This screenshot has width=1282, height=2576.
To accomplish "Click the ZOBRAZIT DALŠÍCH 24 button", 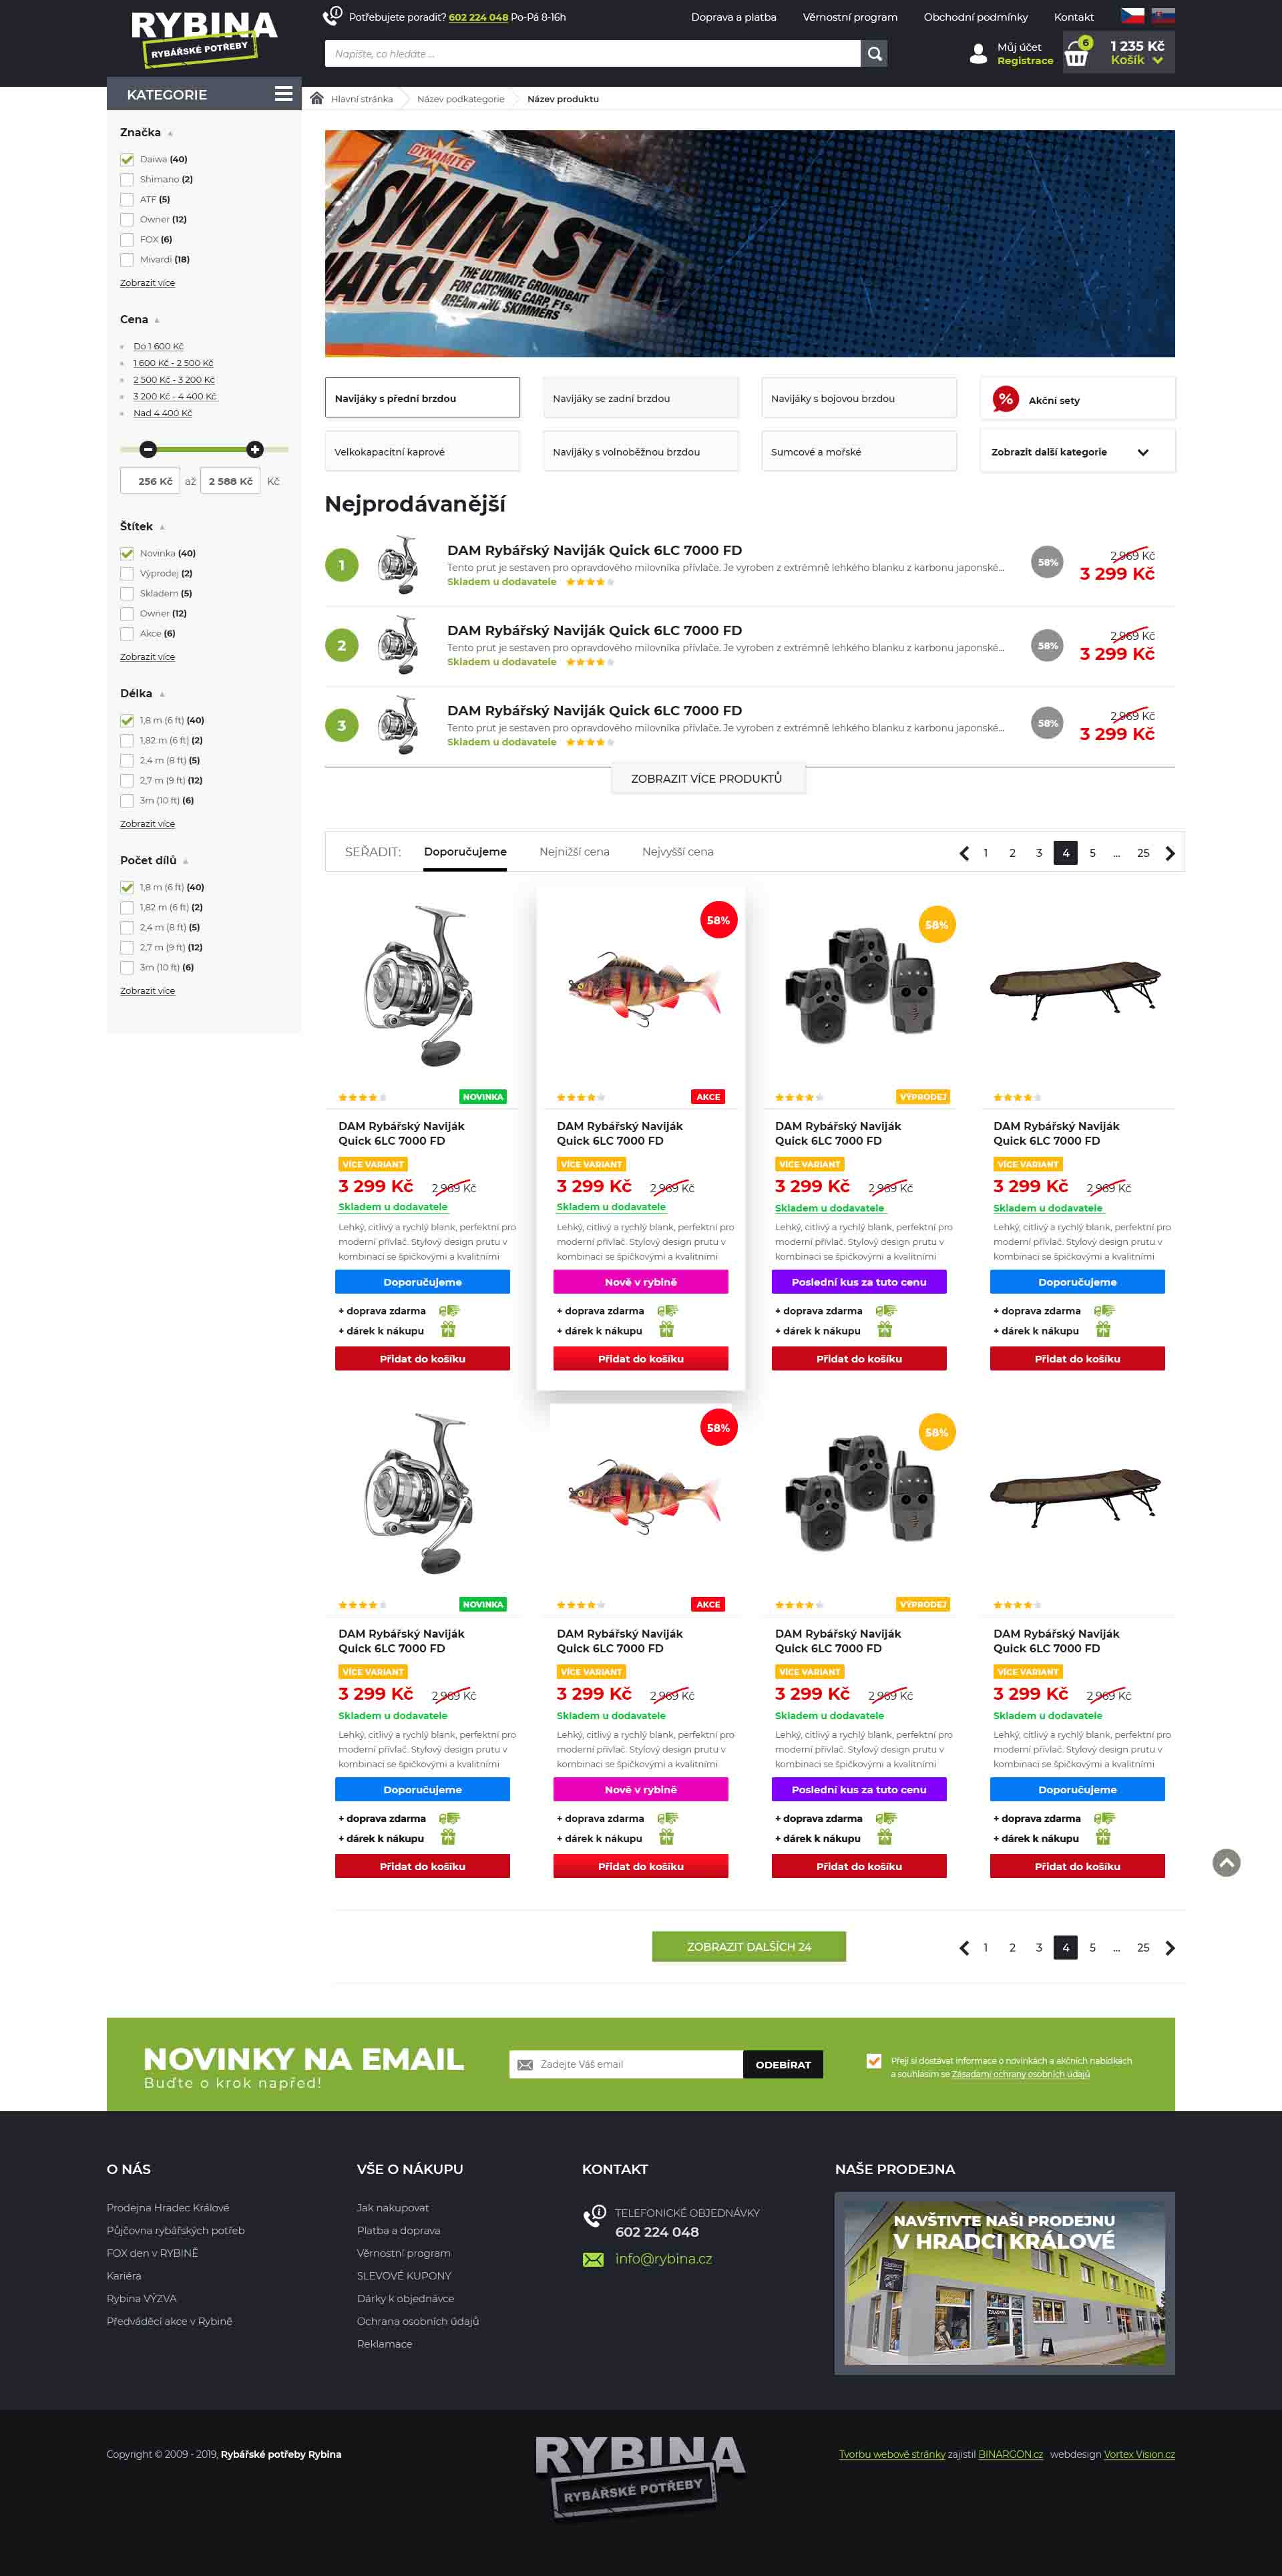I will pyautogui.click(x=748, y=1946).
